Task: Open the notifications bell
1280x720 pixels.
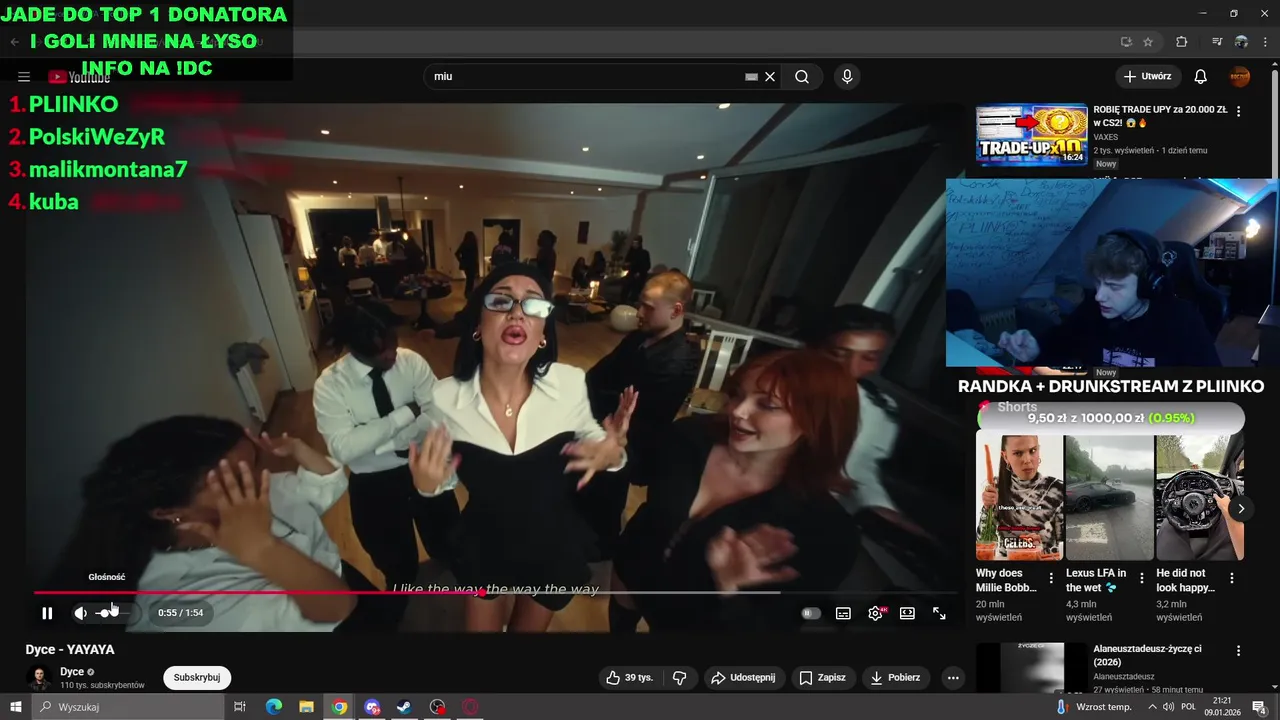Action: coord(1201,76)
